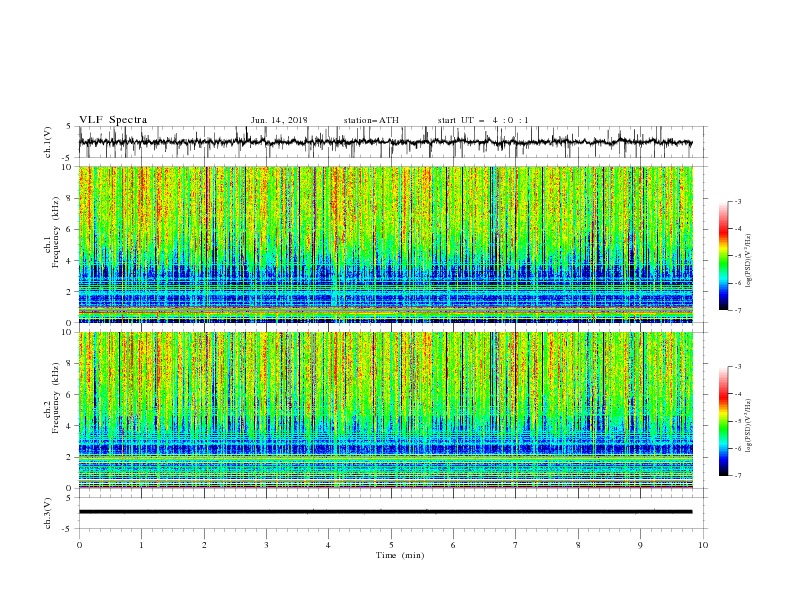Viewport: 792px width, 612px height.
Task: Click the ch.2 PSD color bar
Action: point(723,421)
